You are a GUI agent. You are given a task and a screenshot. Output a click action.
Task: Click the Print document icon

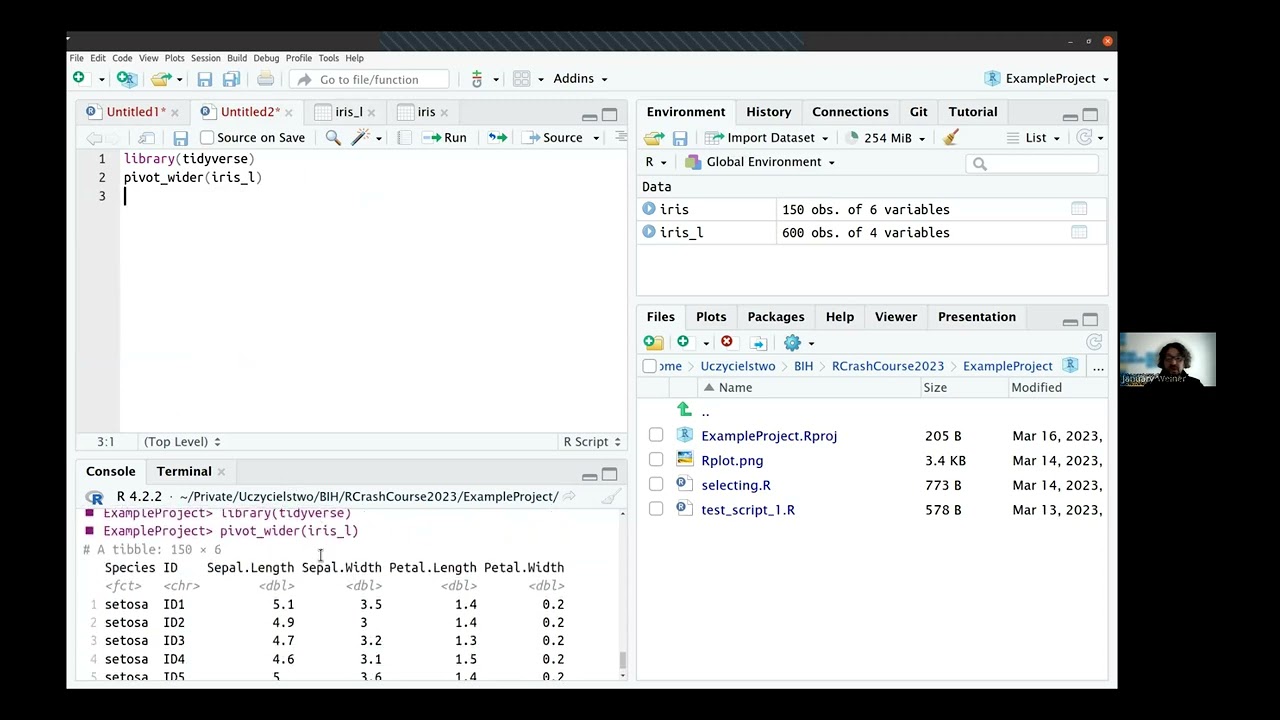point(265,79)
